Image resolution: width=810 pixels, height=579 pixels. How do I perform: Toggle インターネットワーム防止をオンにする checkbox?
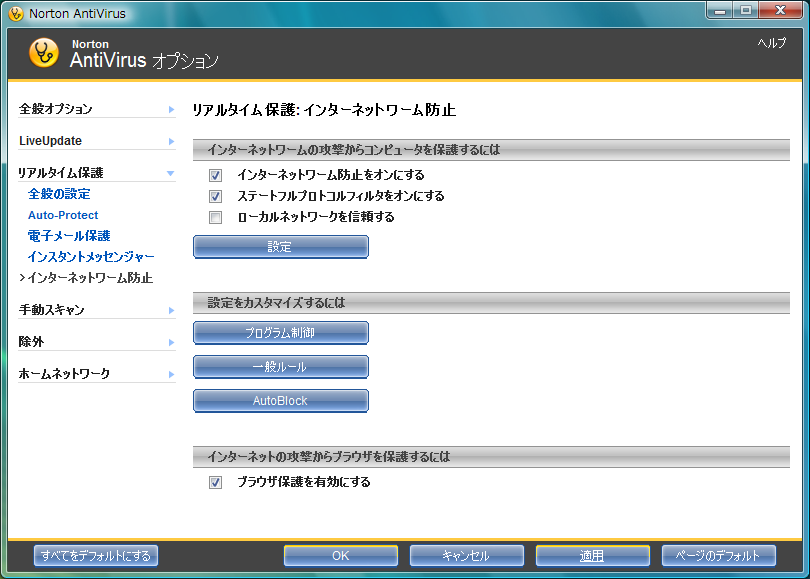point(215,175)
